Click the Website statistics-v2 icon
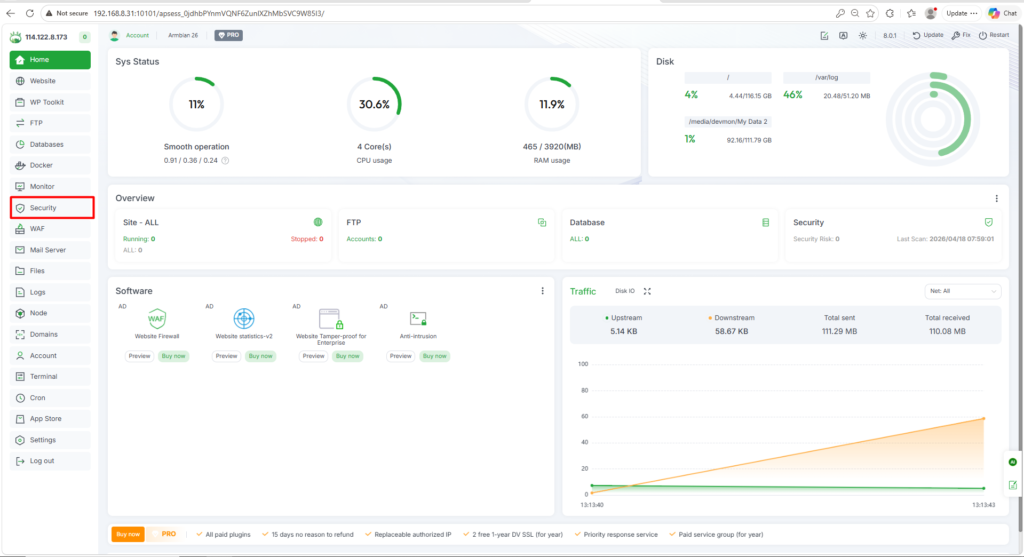 point(244,319)
